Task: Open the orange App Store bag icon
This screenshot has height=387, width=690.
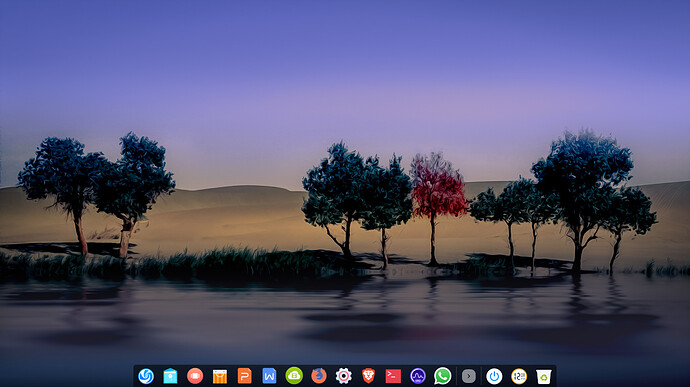Action: click(x=220, y=376)
